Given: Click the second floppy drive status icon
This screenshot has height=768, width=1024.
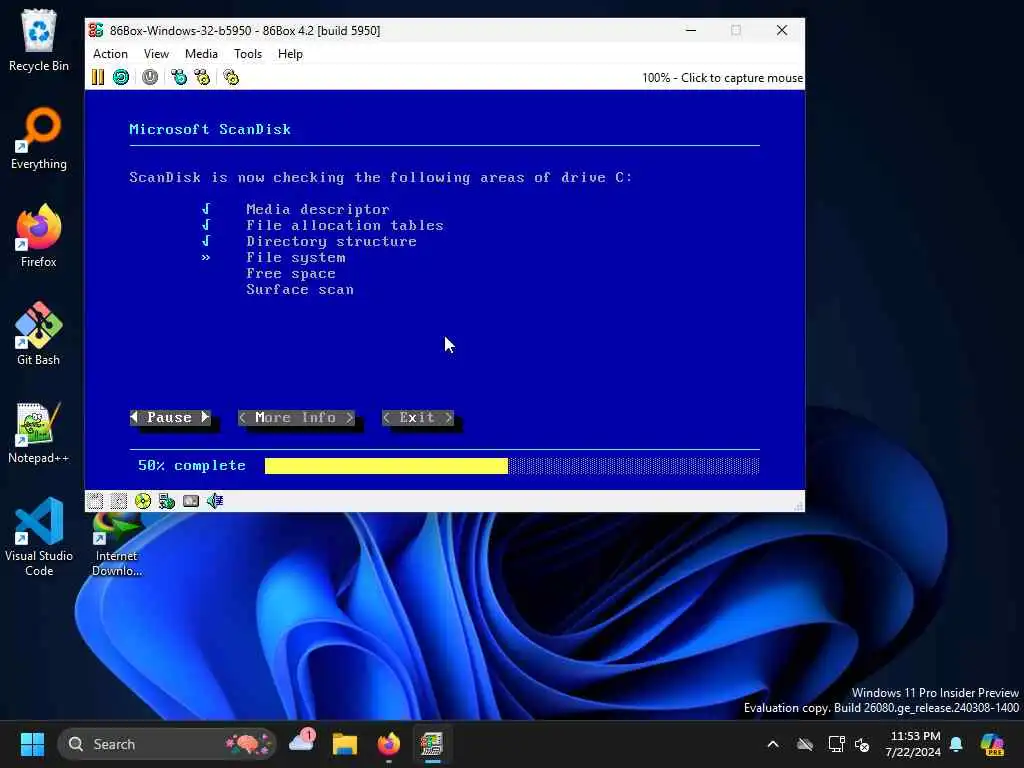Looking at the screenshot, I should 119,501.
